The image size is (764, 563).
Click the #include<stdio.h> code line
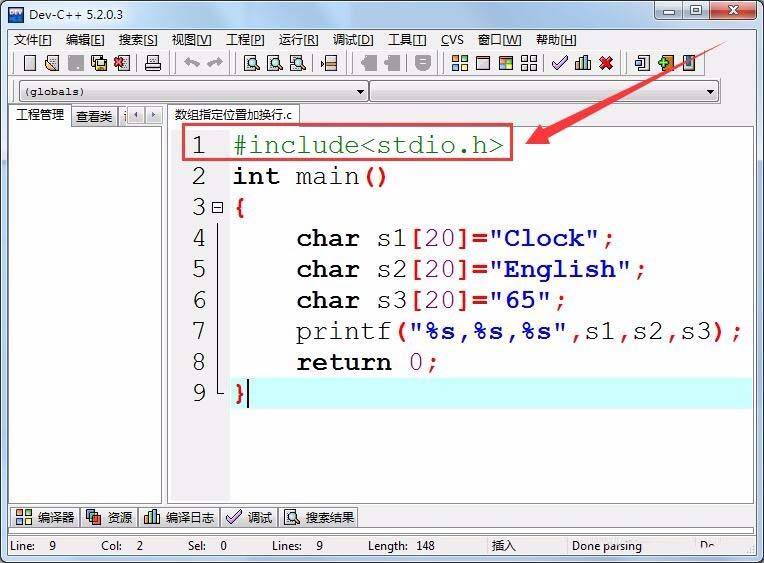[368, 145]
